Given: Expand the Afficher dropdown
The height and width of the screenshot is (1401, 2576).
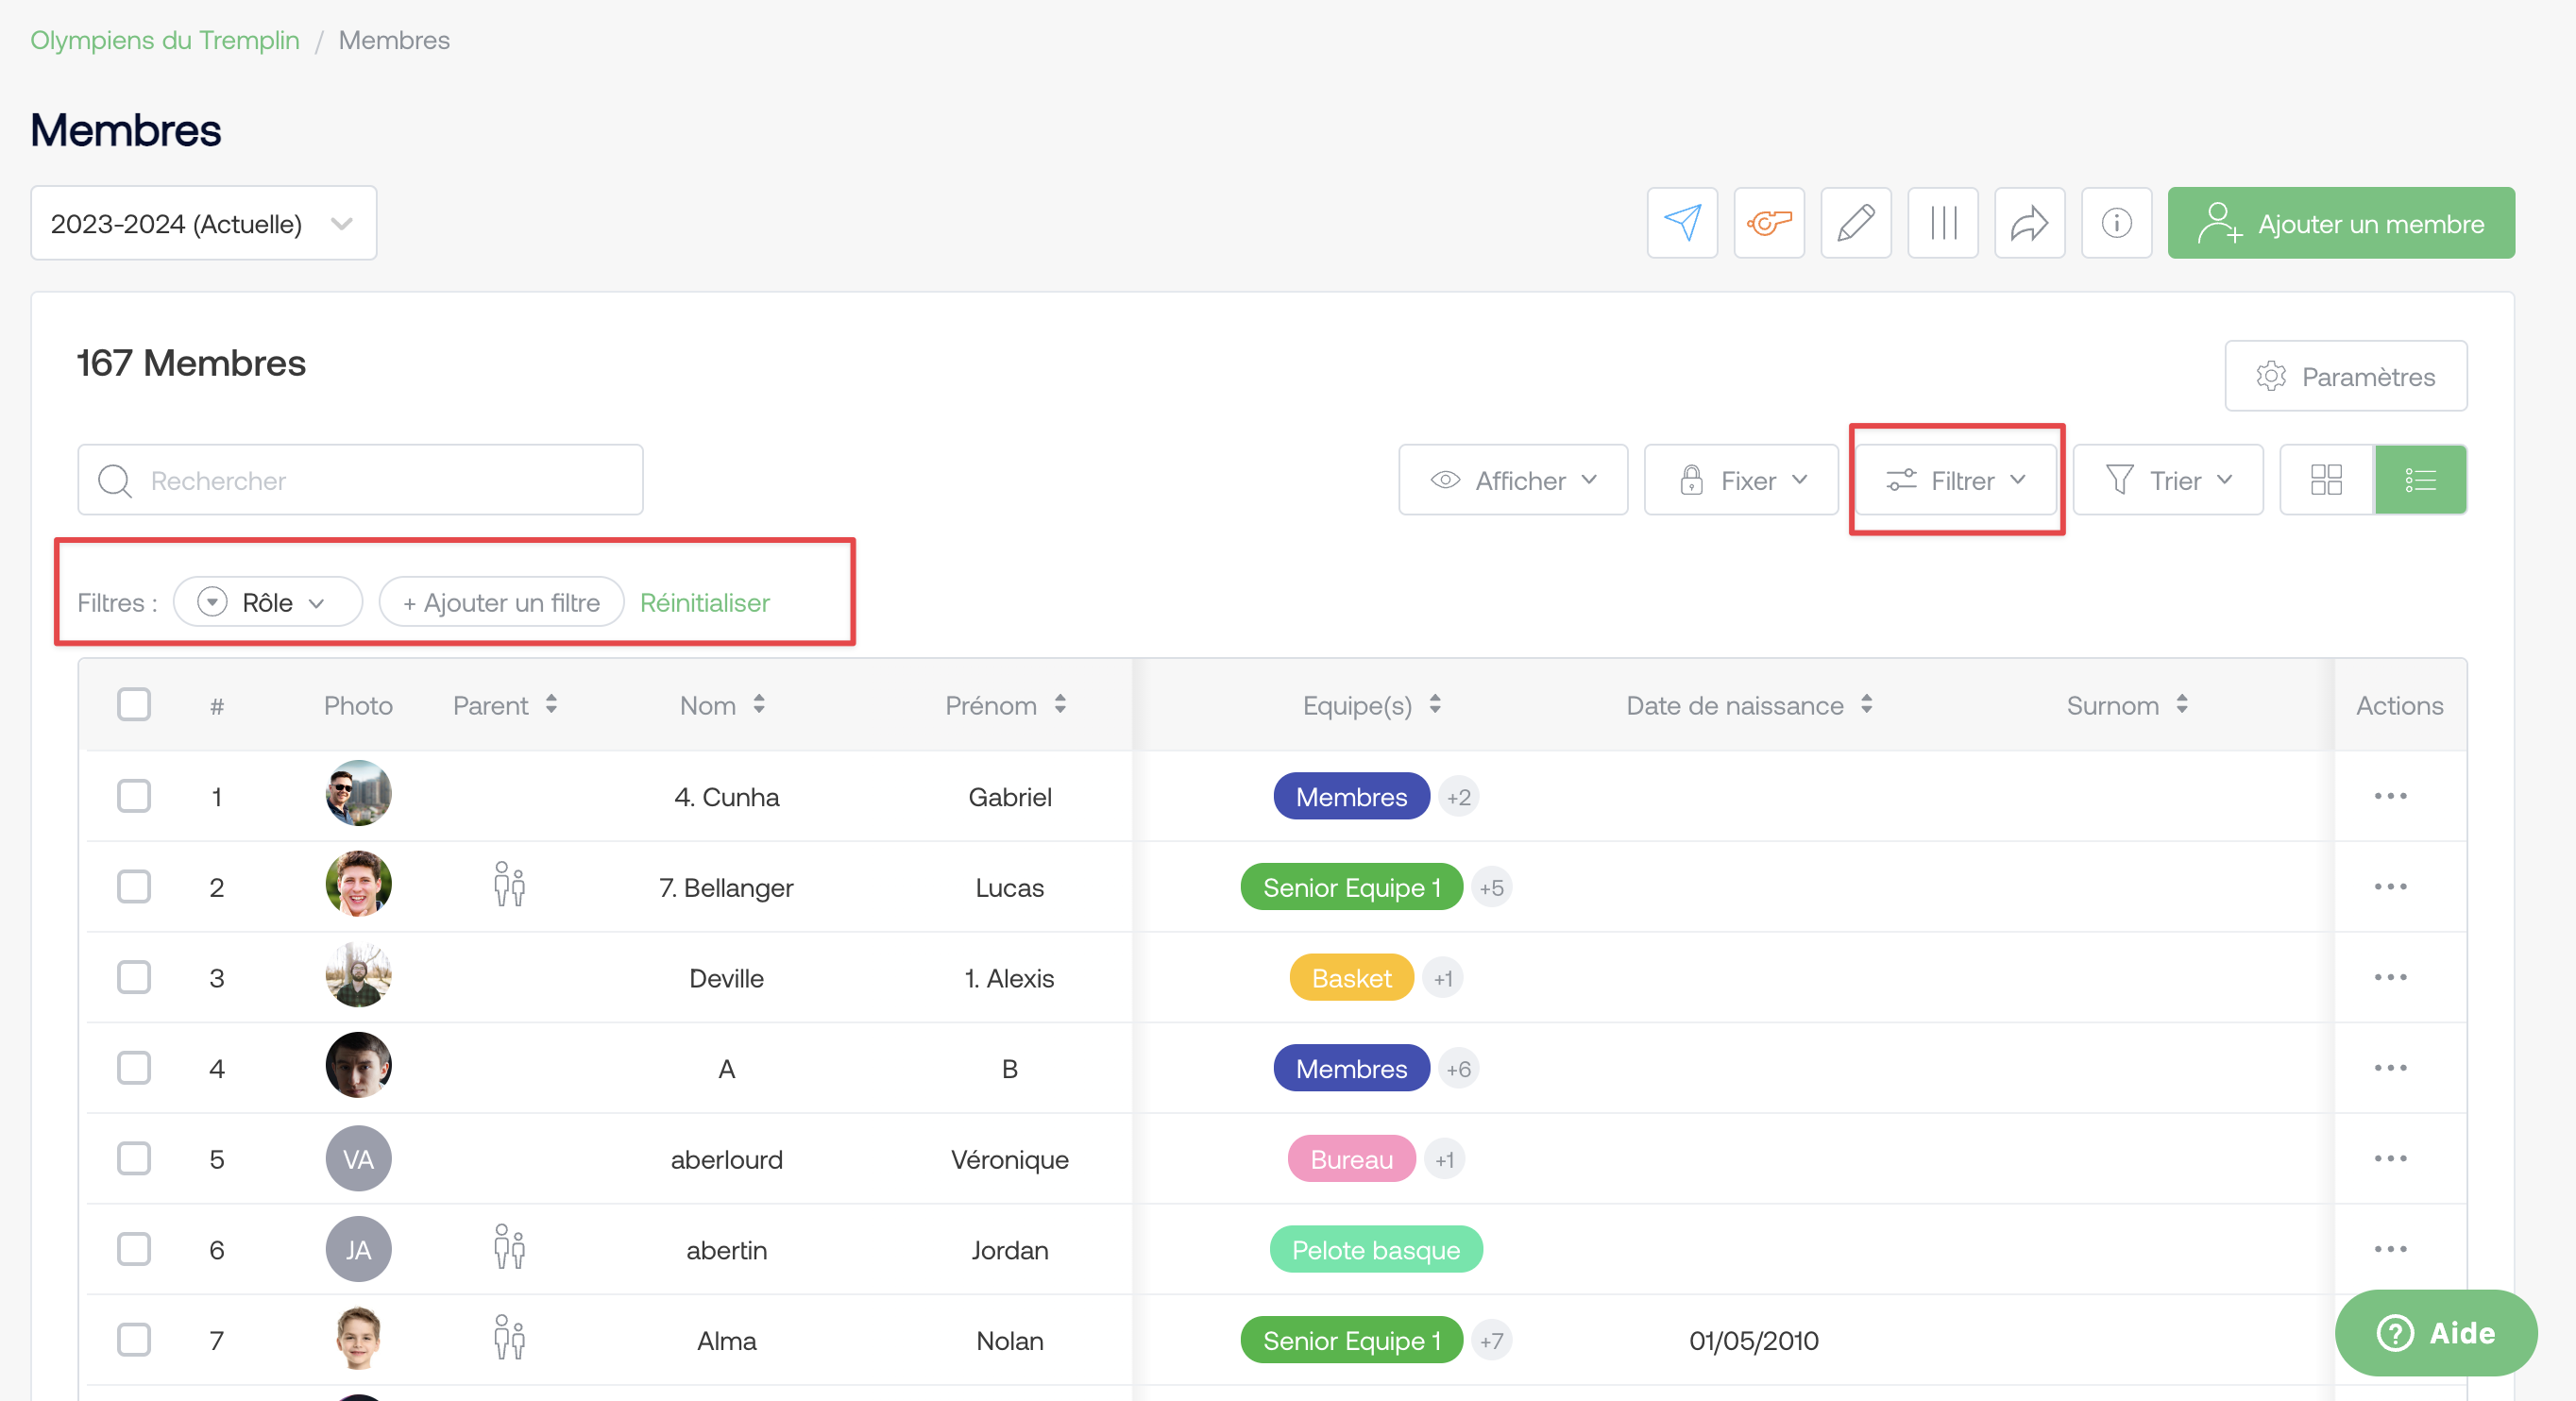Looking at the screenshot, I should [x=1513, y=480].
